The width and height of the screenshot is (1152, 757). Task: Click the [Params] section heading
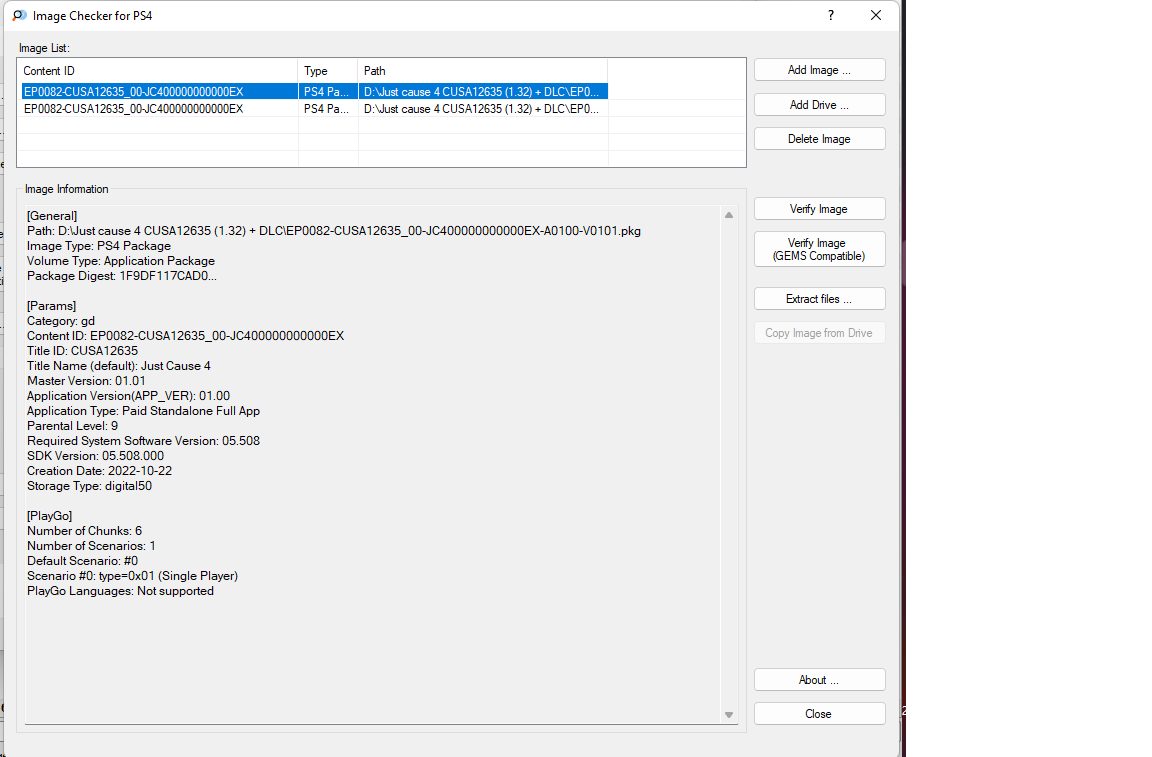click(x=51, y=306)
